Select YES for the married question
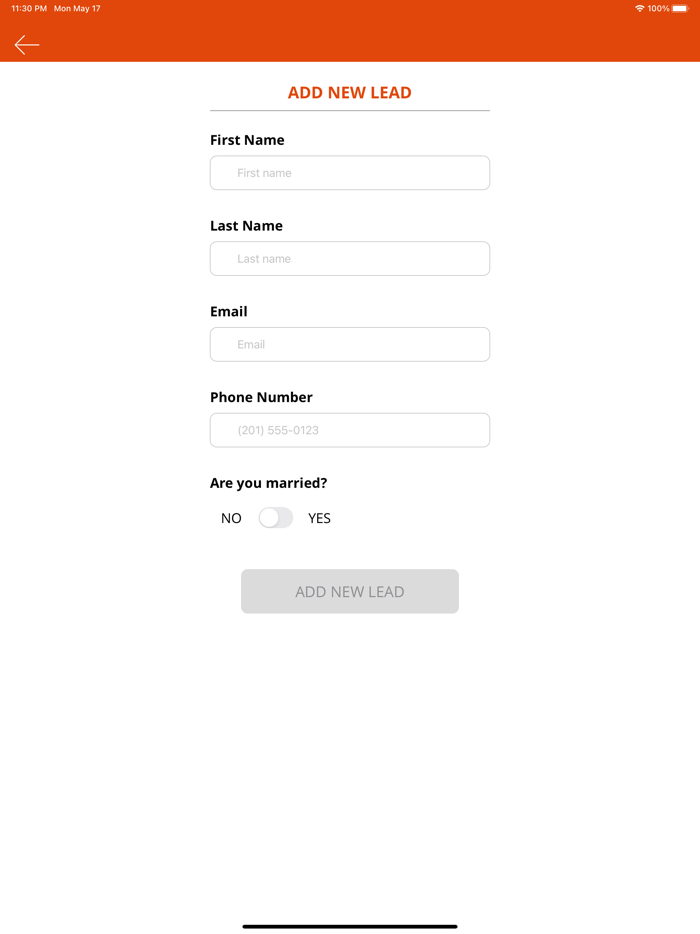 coord(319,518)
